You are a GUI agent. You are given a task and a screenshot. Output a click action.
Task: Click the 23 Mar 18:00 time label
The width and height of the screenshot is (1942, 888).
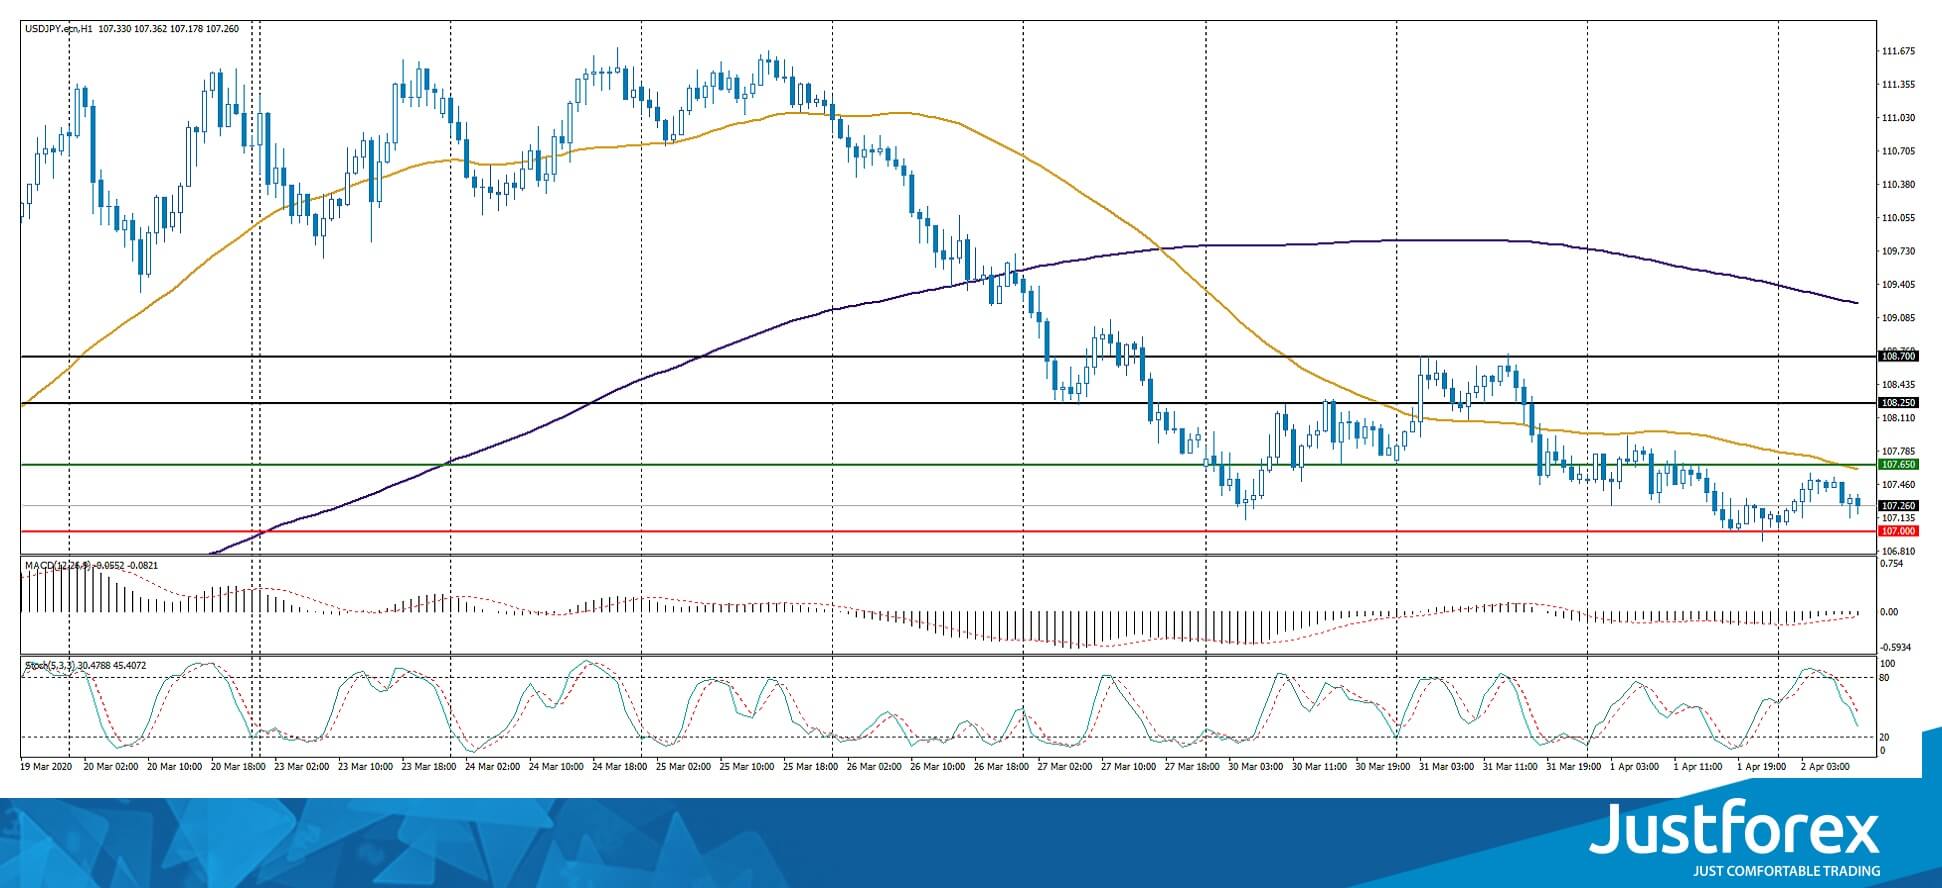tap(430, 767)
